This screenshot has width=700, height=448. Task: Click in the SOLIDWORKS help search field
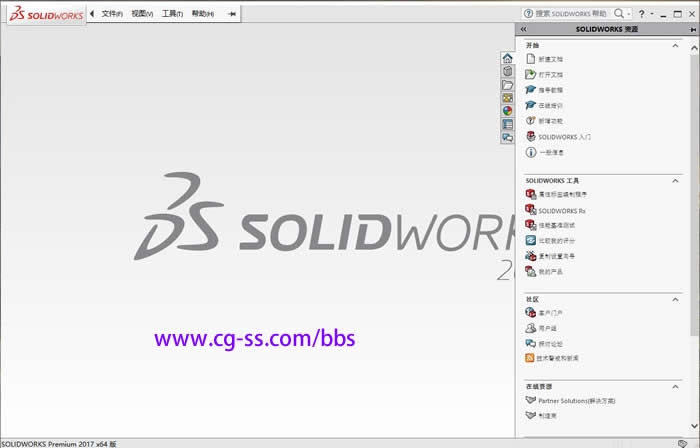click(x=570, y=14)
